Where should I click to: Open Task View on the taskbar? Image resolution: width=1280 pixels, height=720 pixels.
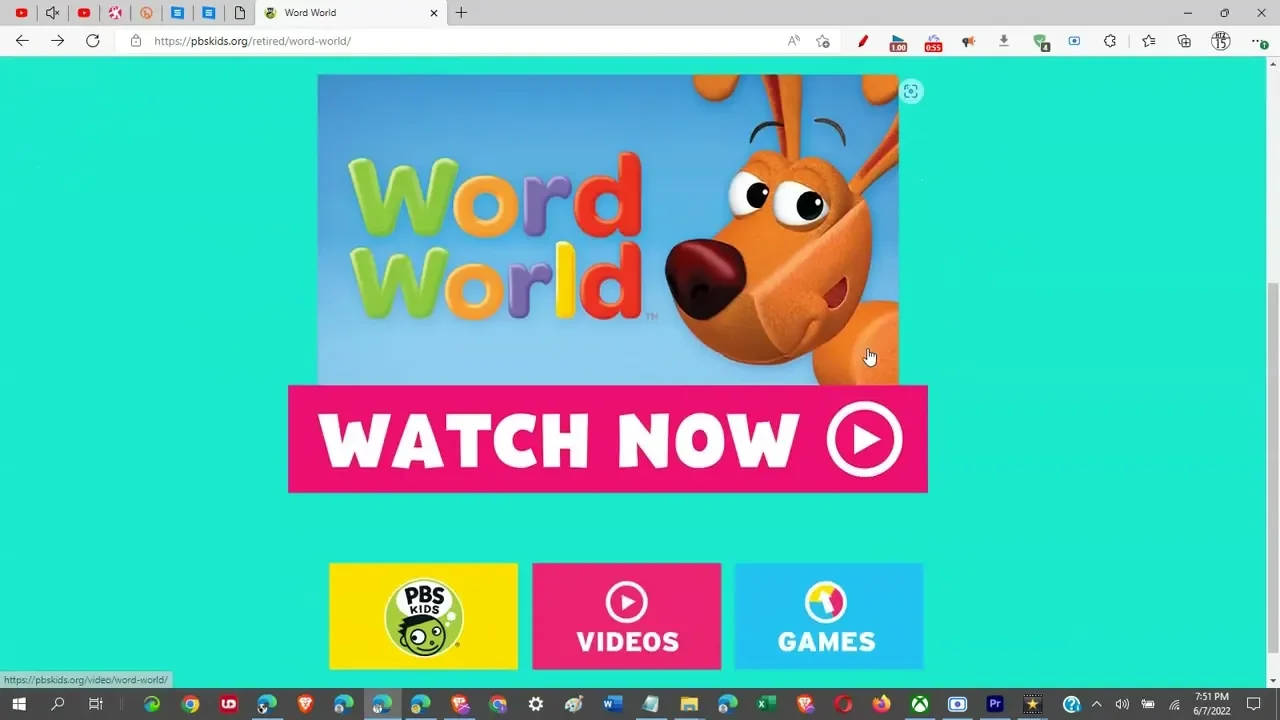click(x=95, y=704)
